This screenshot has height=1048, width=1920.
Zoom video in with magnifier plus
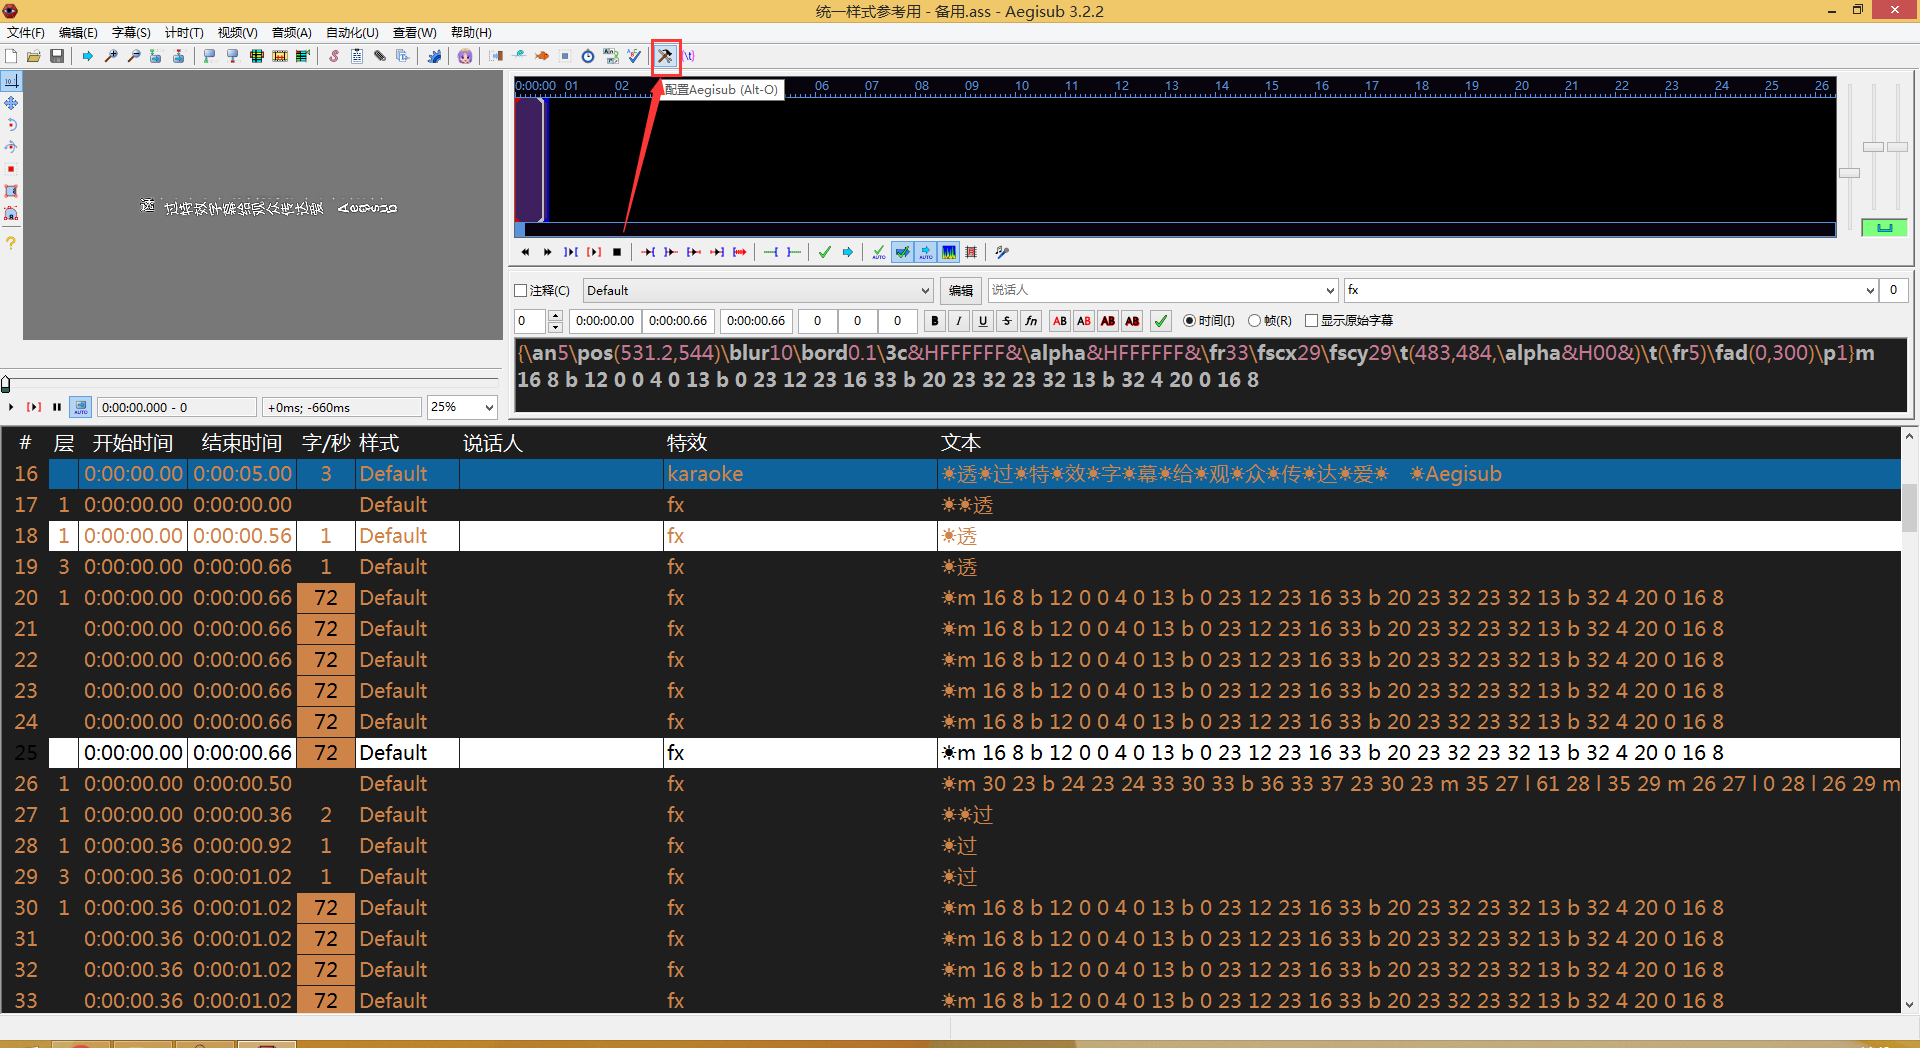[111, 56]
